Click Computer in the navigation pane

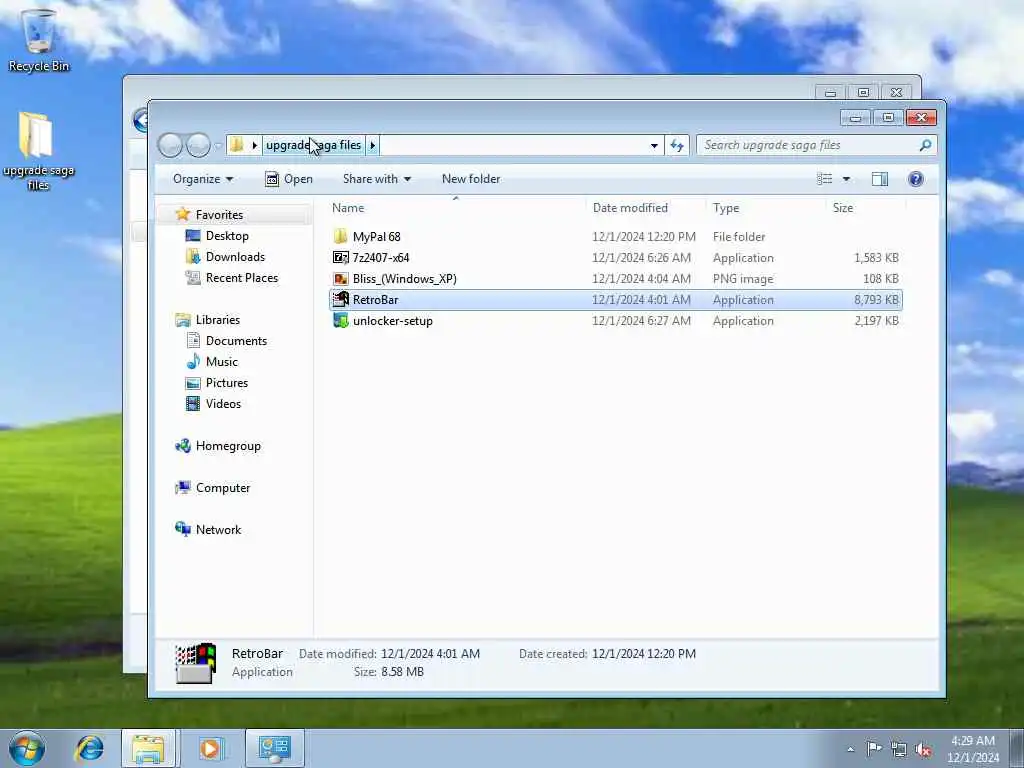coord(223,488)
